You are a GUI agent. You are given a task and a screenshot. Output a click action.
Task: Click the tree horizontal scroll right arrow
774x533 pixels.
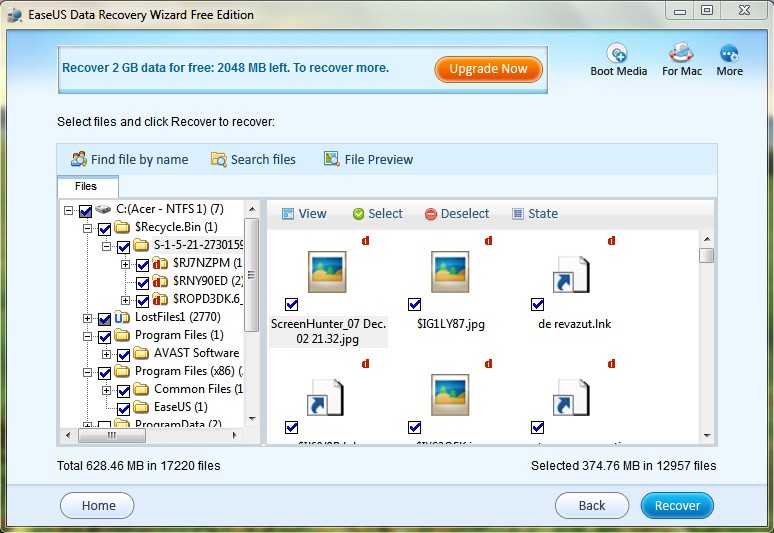pos(234,435)
